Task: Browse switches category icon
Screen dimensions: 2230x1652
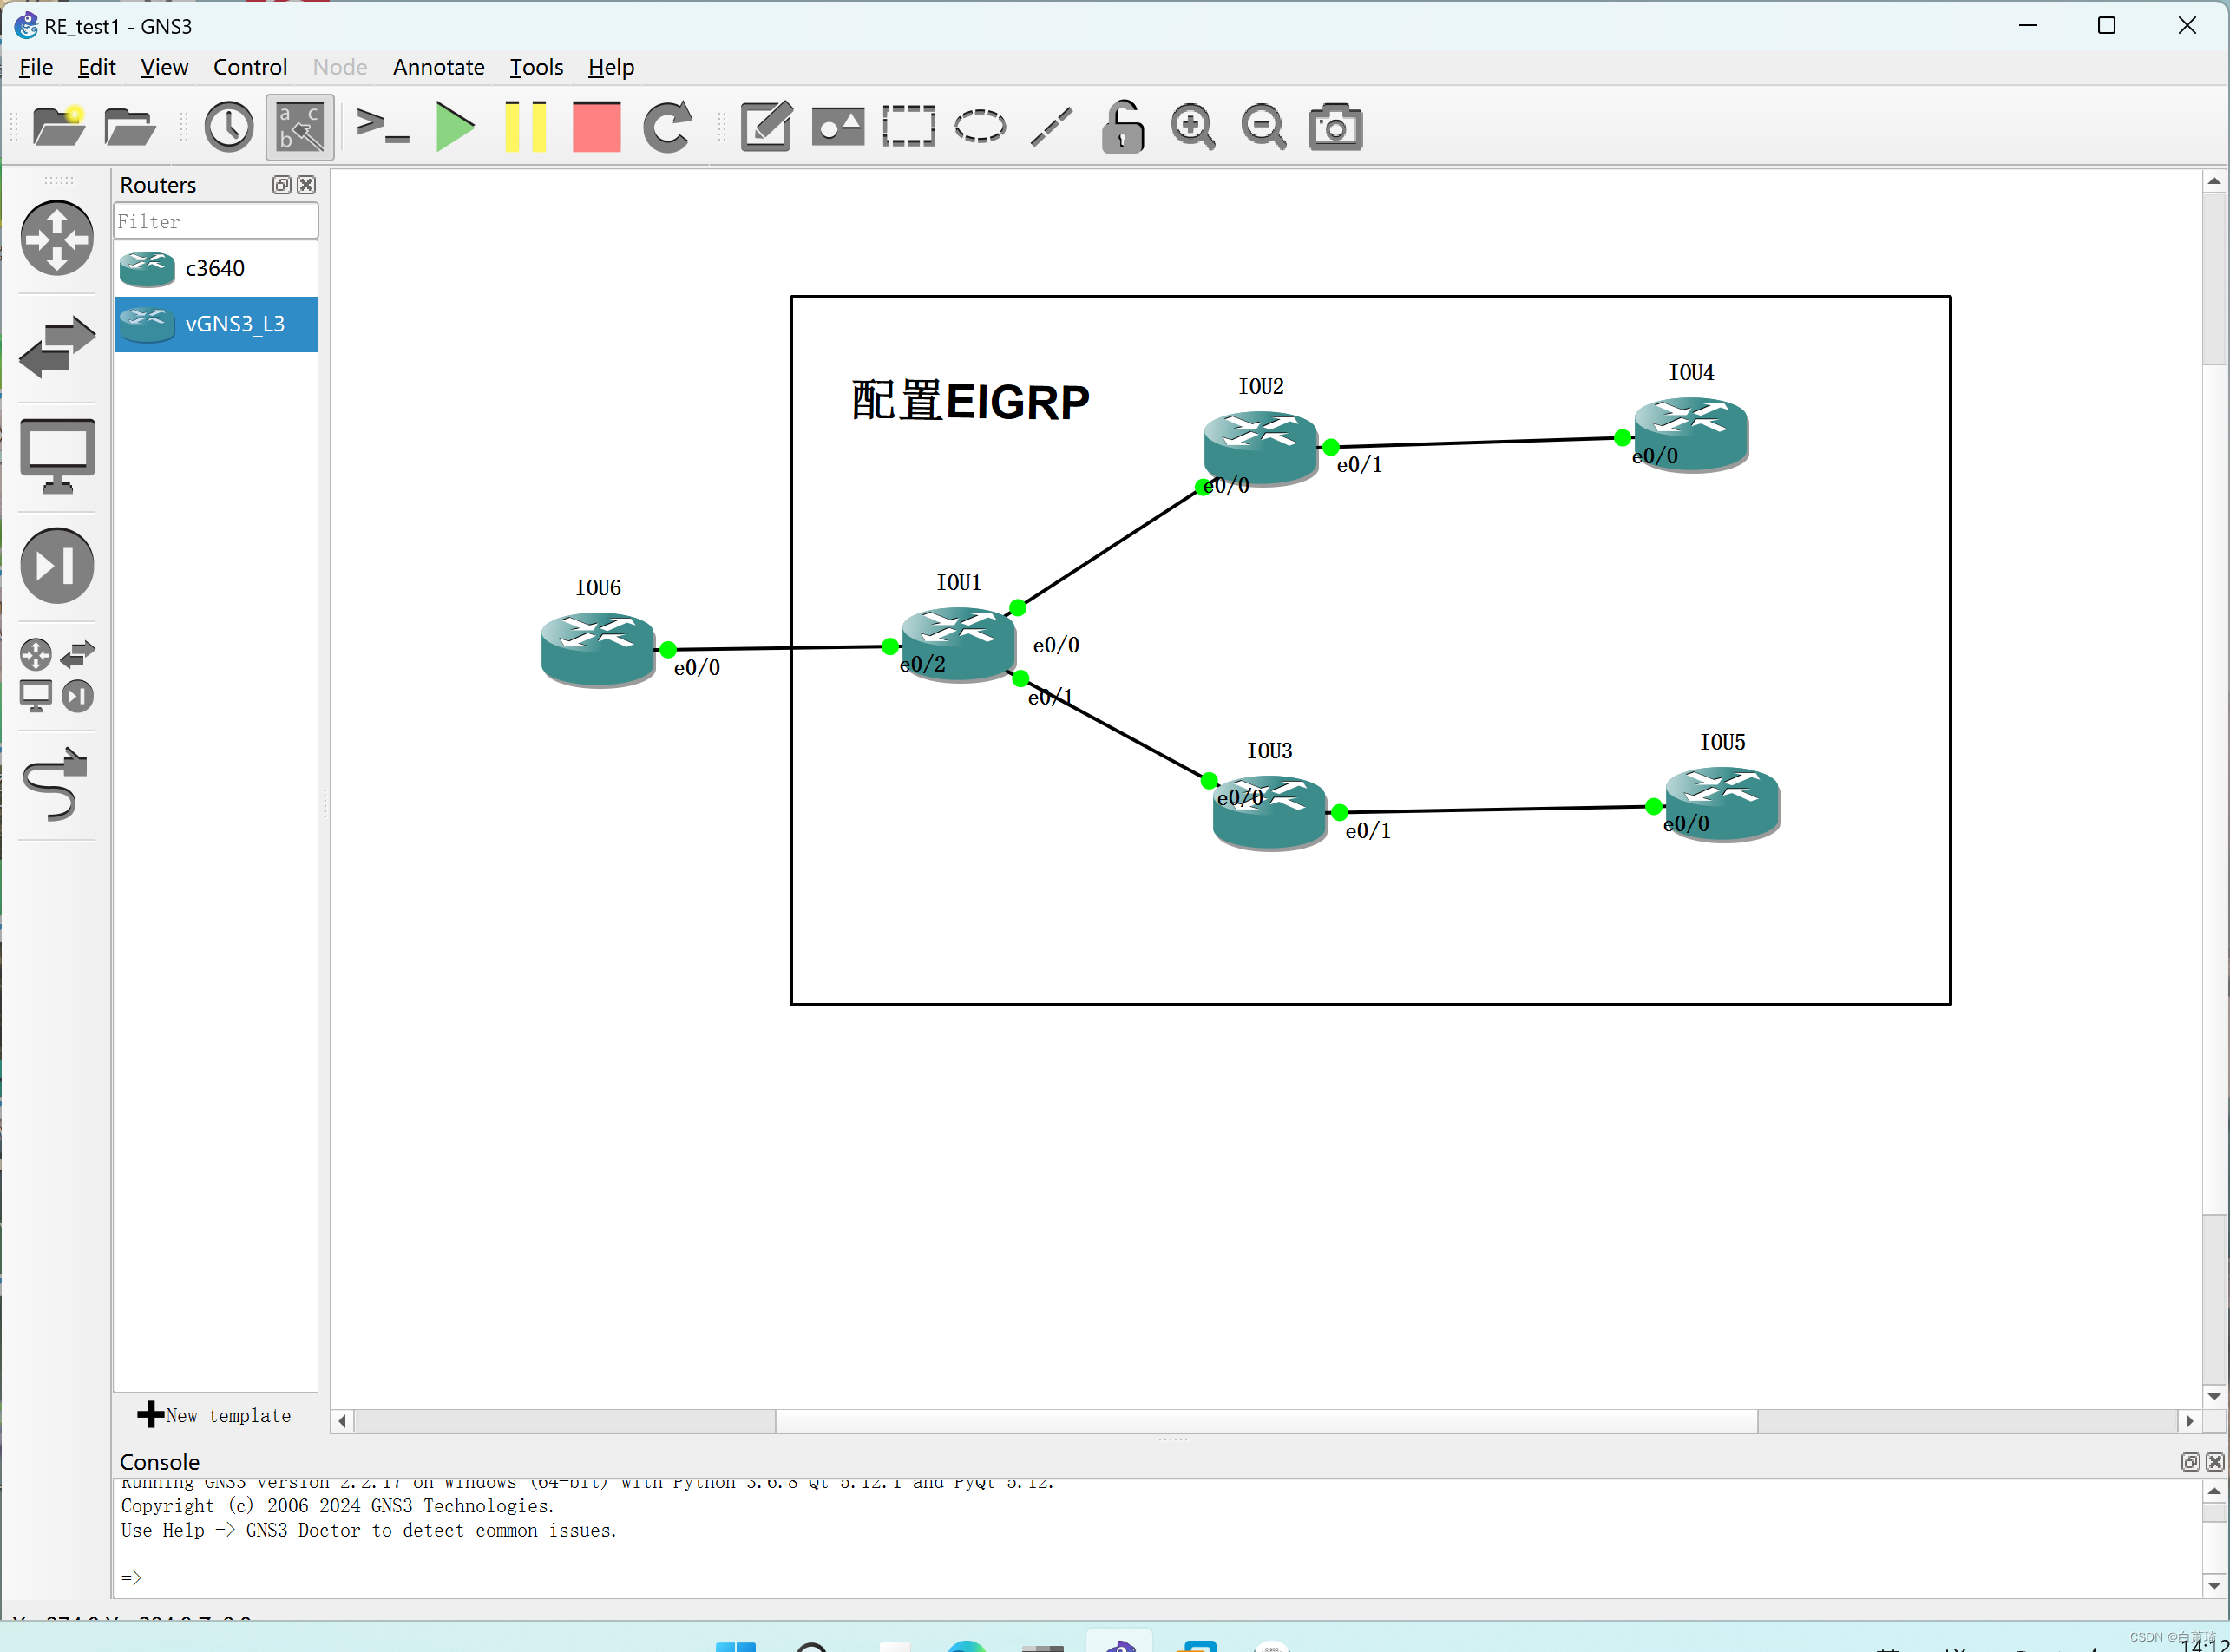Action: 57,347
